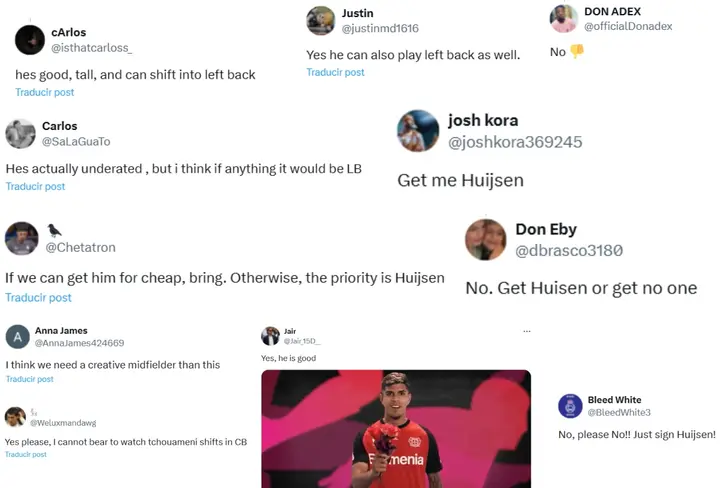Click the @Chetatron profile avatar
Image resolution: width=728 pixels, height=488 pixels.
tap(22, 239)
